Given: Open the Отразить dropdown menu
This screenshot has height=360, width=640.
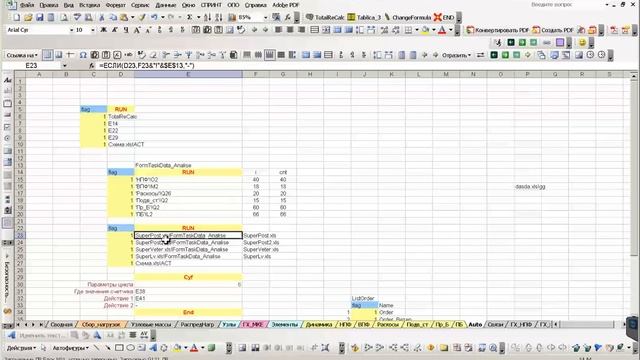Looking at the screenshot, I should pyautogui.click(x=456, y=55).
